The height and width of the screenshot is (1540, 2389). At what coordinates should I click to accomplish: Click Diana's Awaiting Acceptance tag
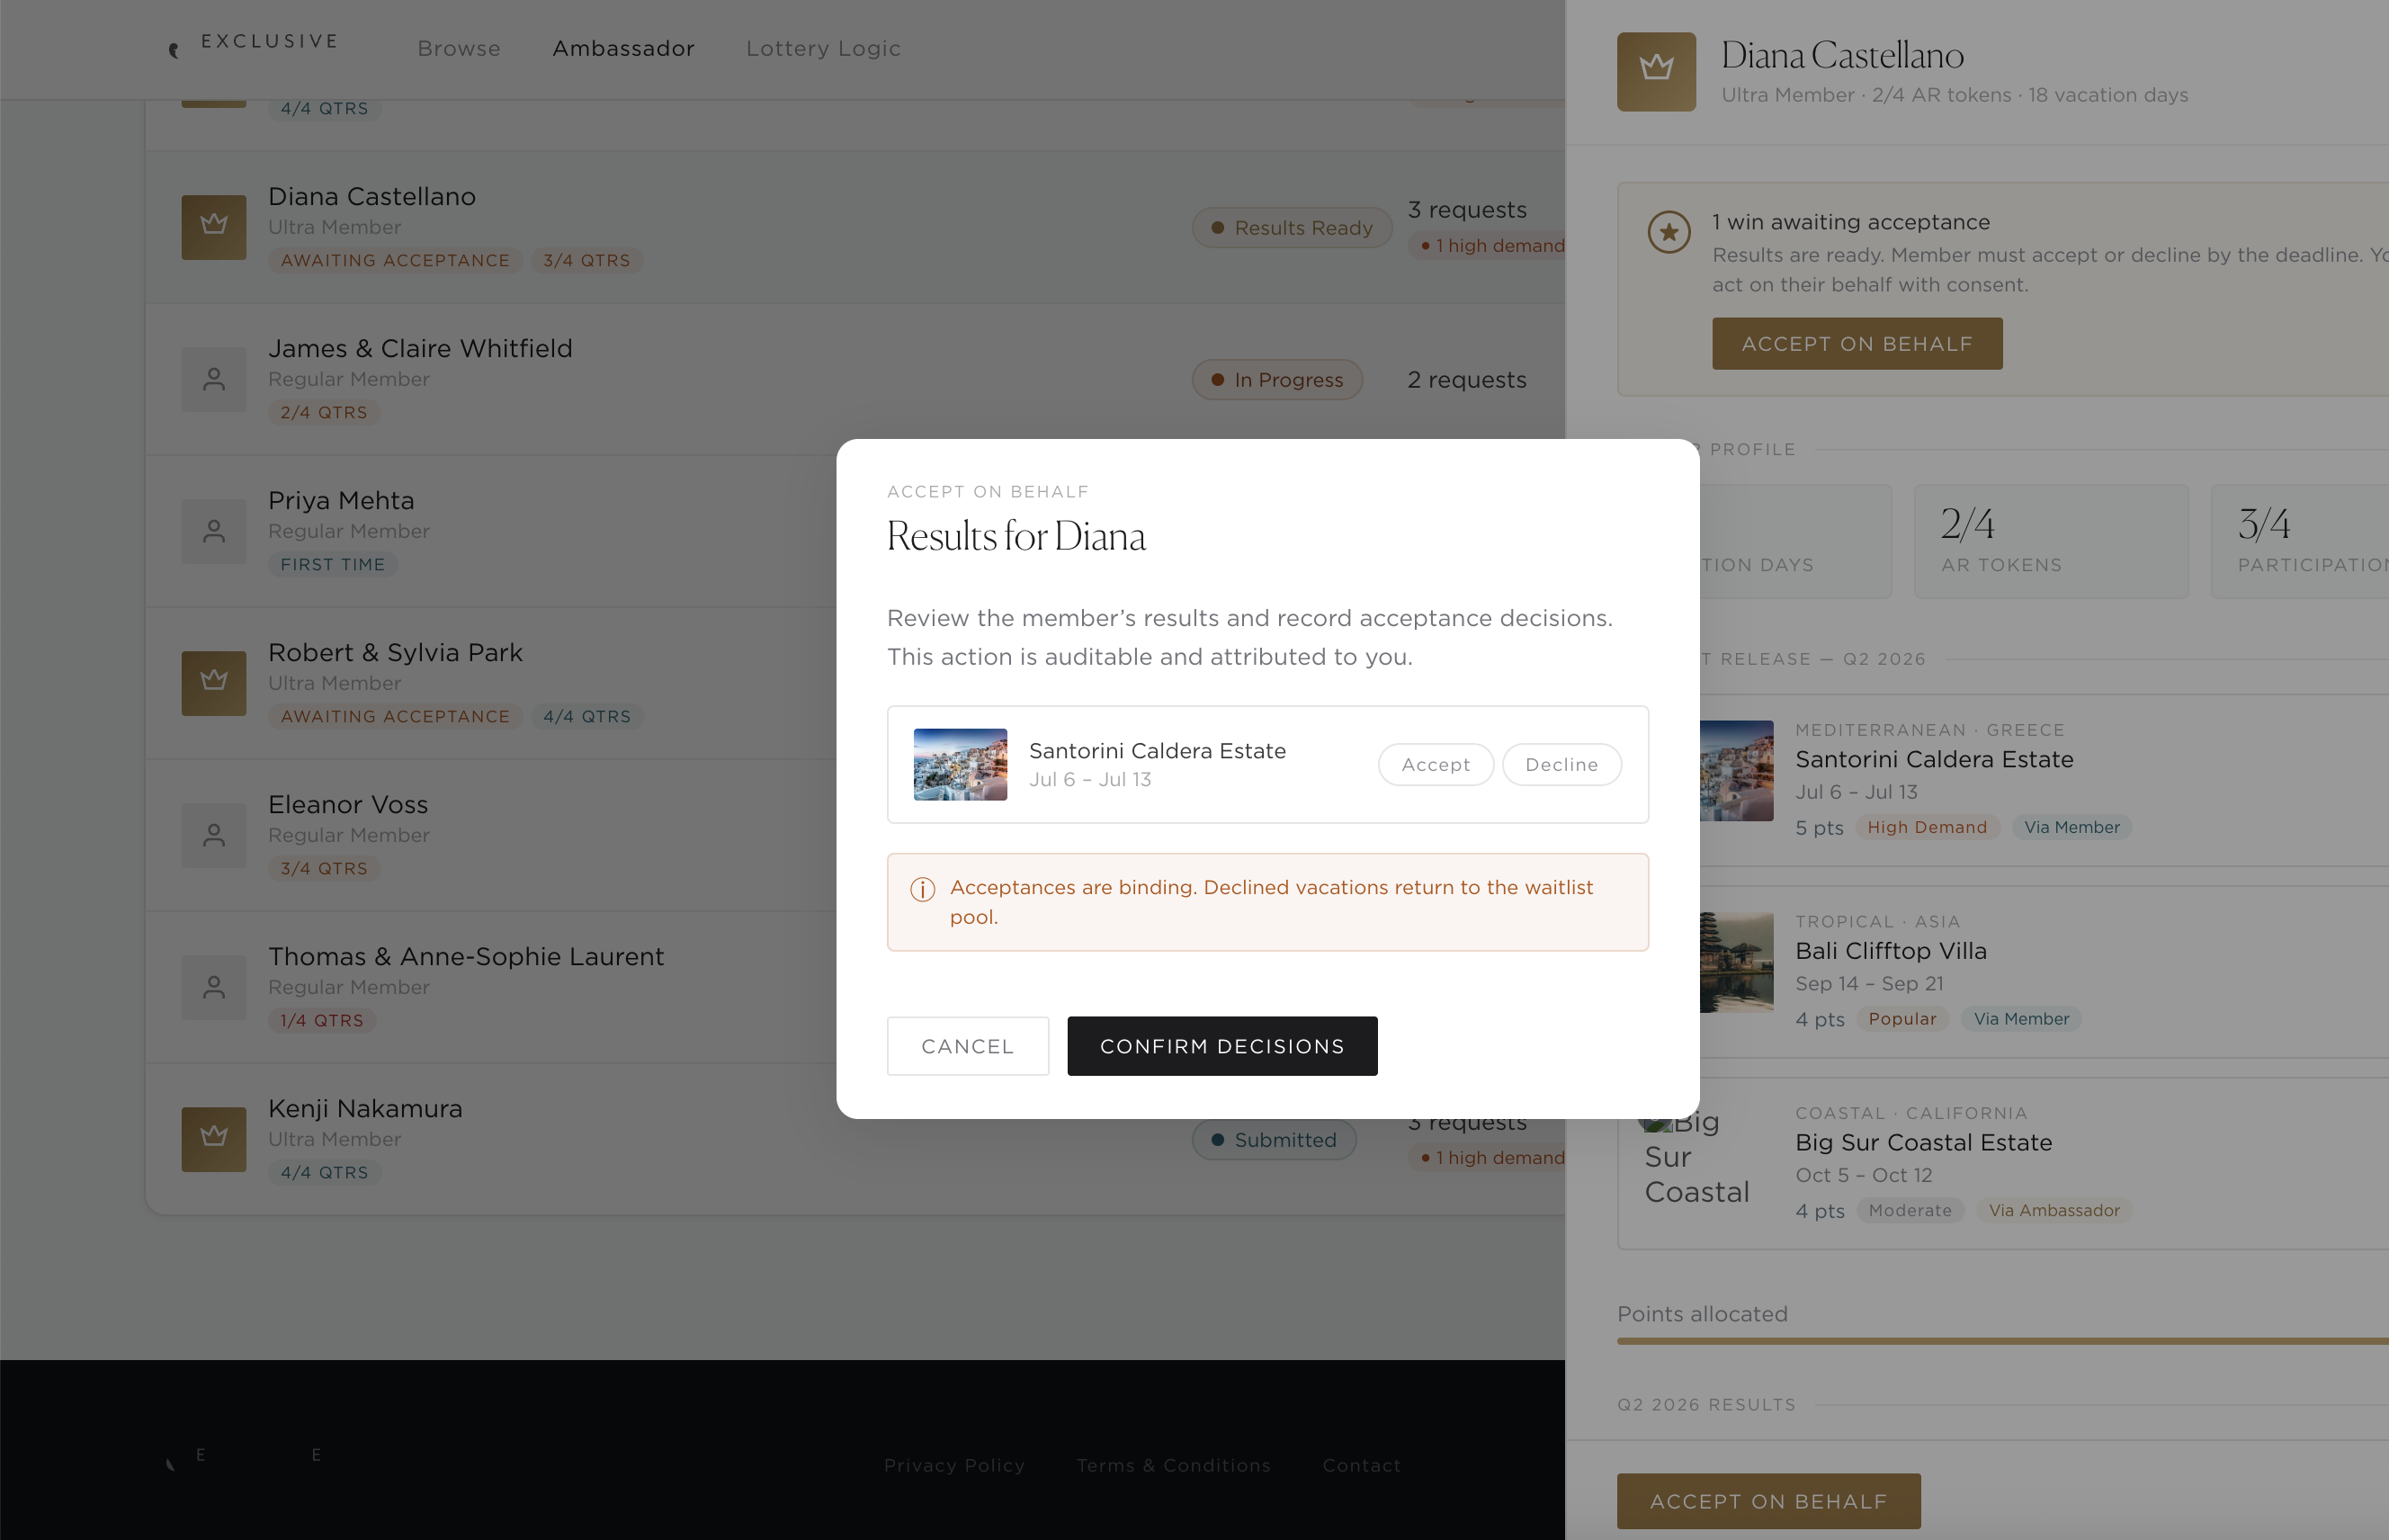click(x=395, y=260)
